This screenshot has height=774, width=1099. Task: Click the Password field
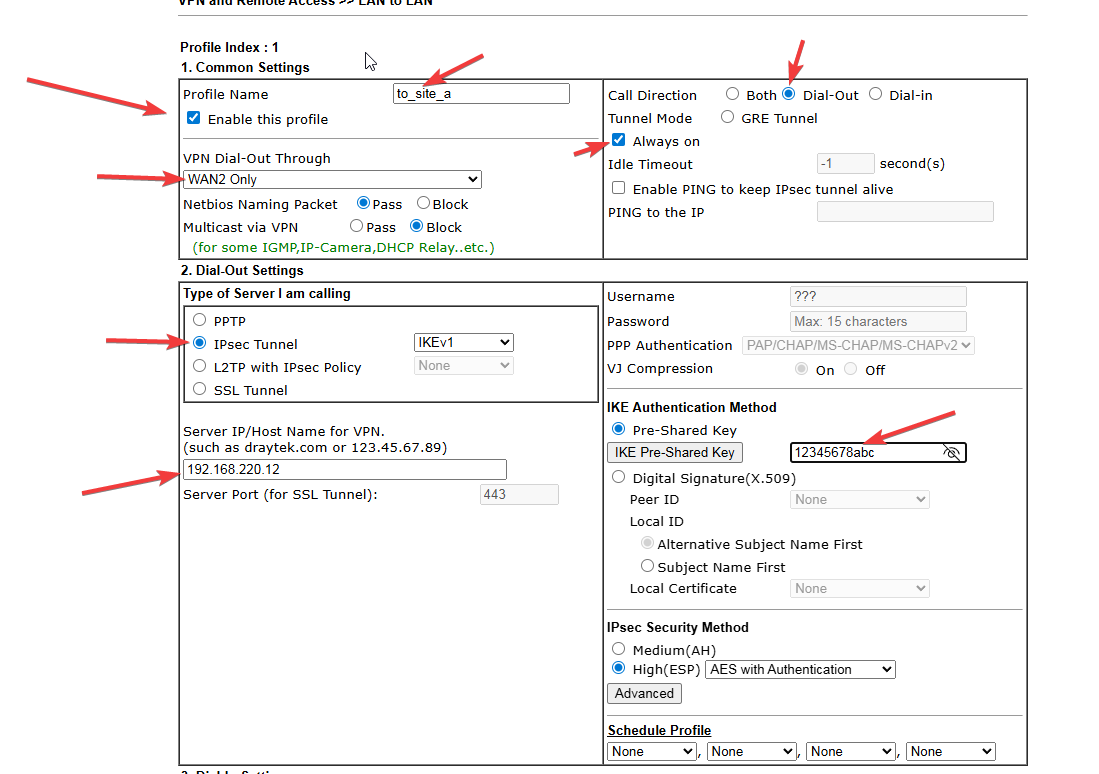click(878, 321)
